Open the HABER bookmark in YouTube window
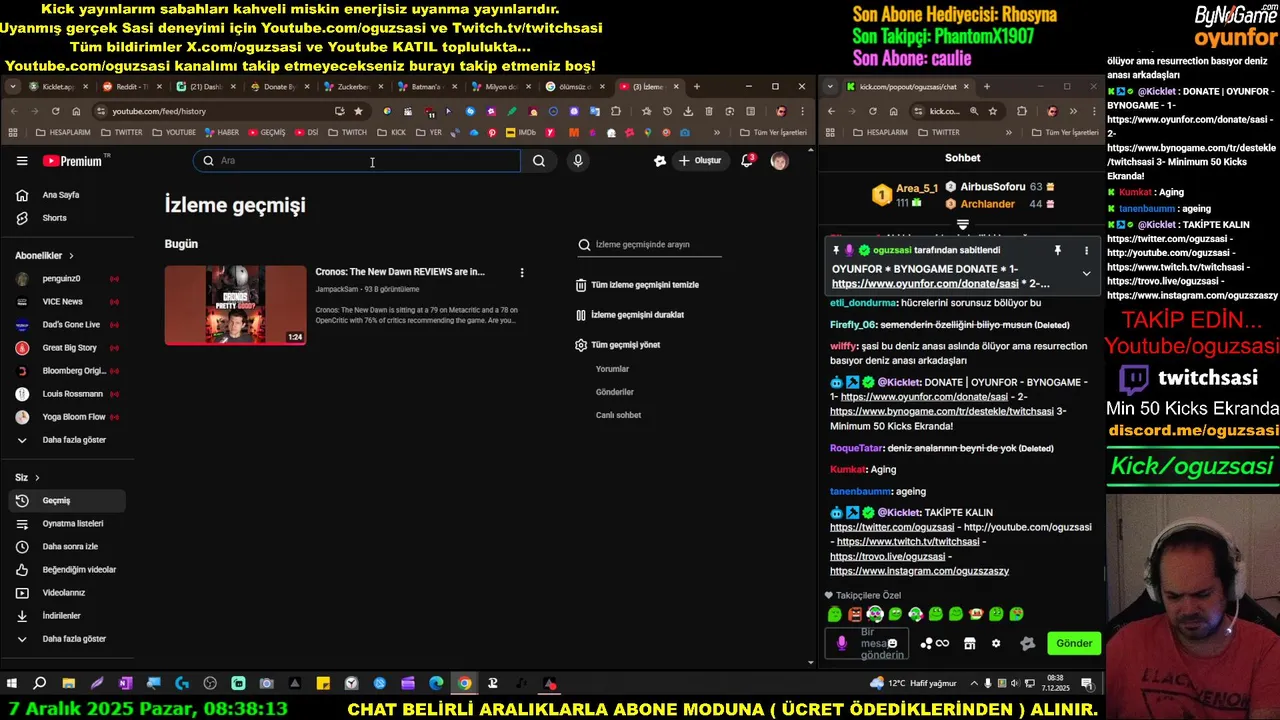Image resolution: width=1280 pixels, height=720 pixels. (222, 132)
